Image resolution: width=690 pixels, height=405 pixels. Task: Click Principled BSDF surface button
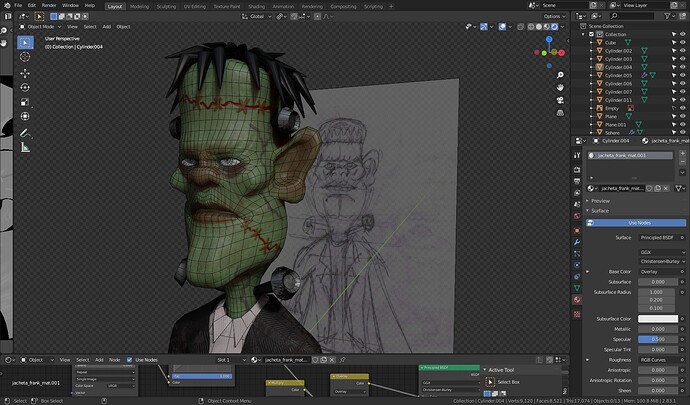(x=658, y=238)
